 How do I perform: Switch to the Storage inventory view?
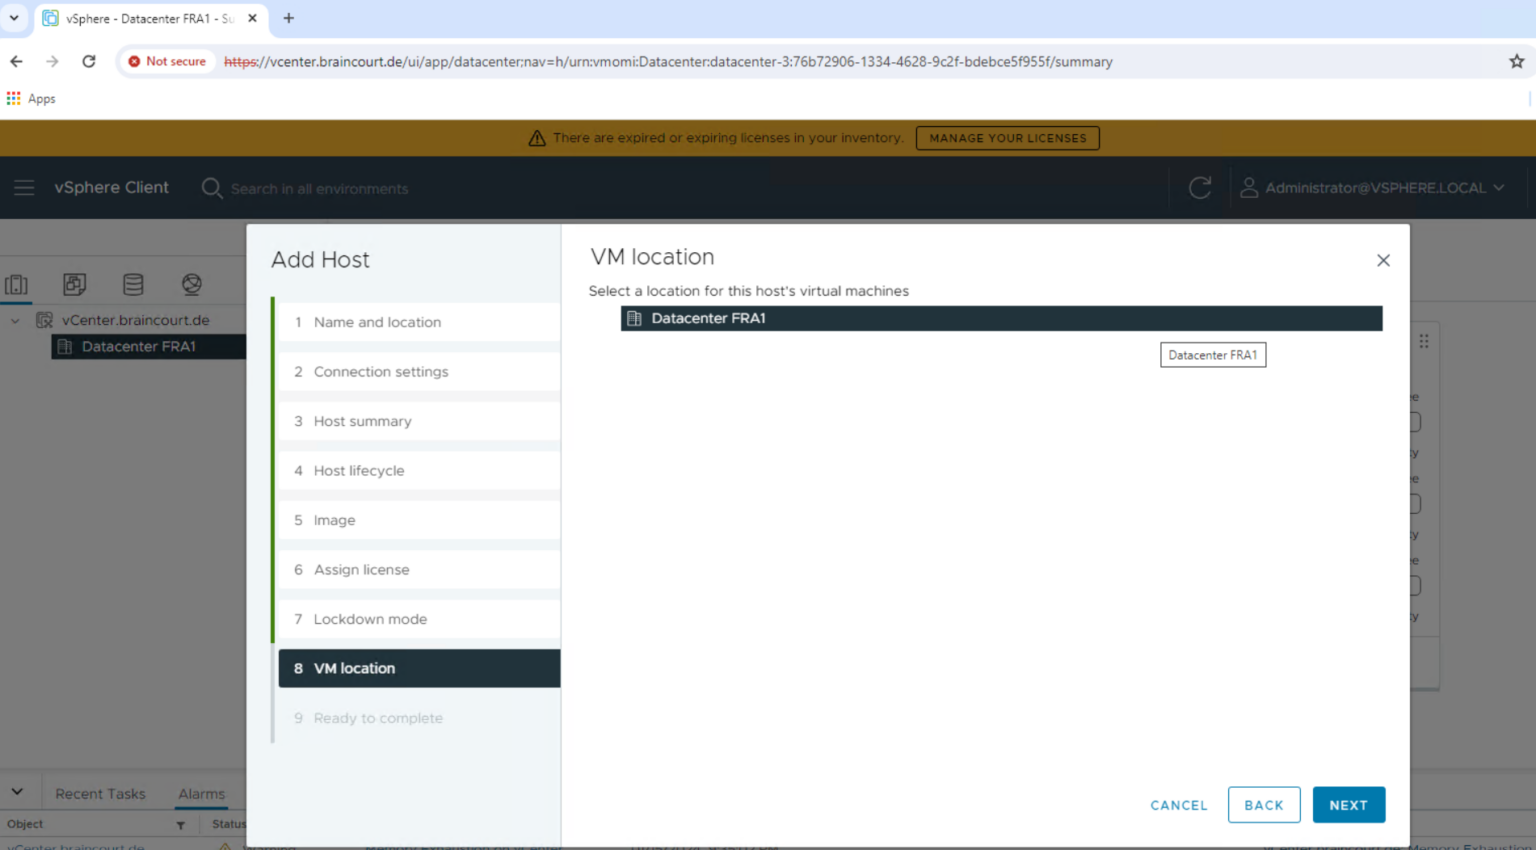tap(133, 285)
